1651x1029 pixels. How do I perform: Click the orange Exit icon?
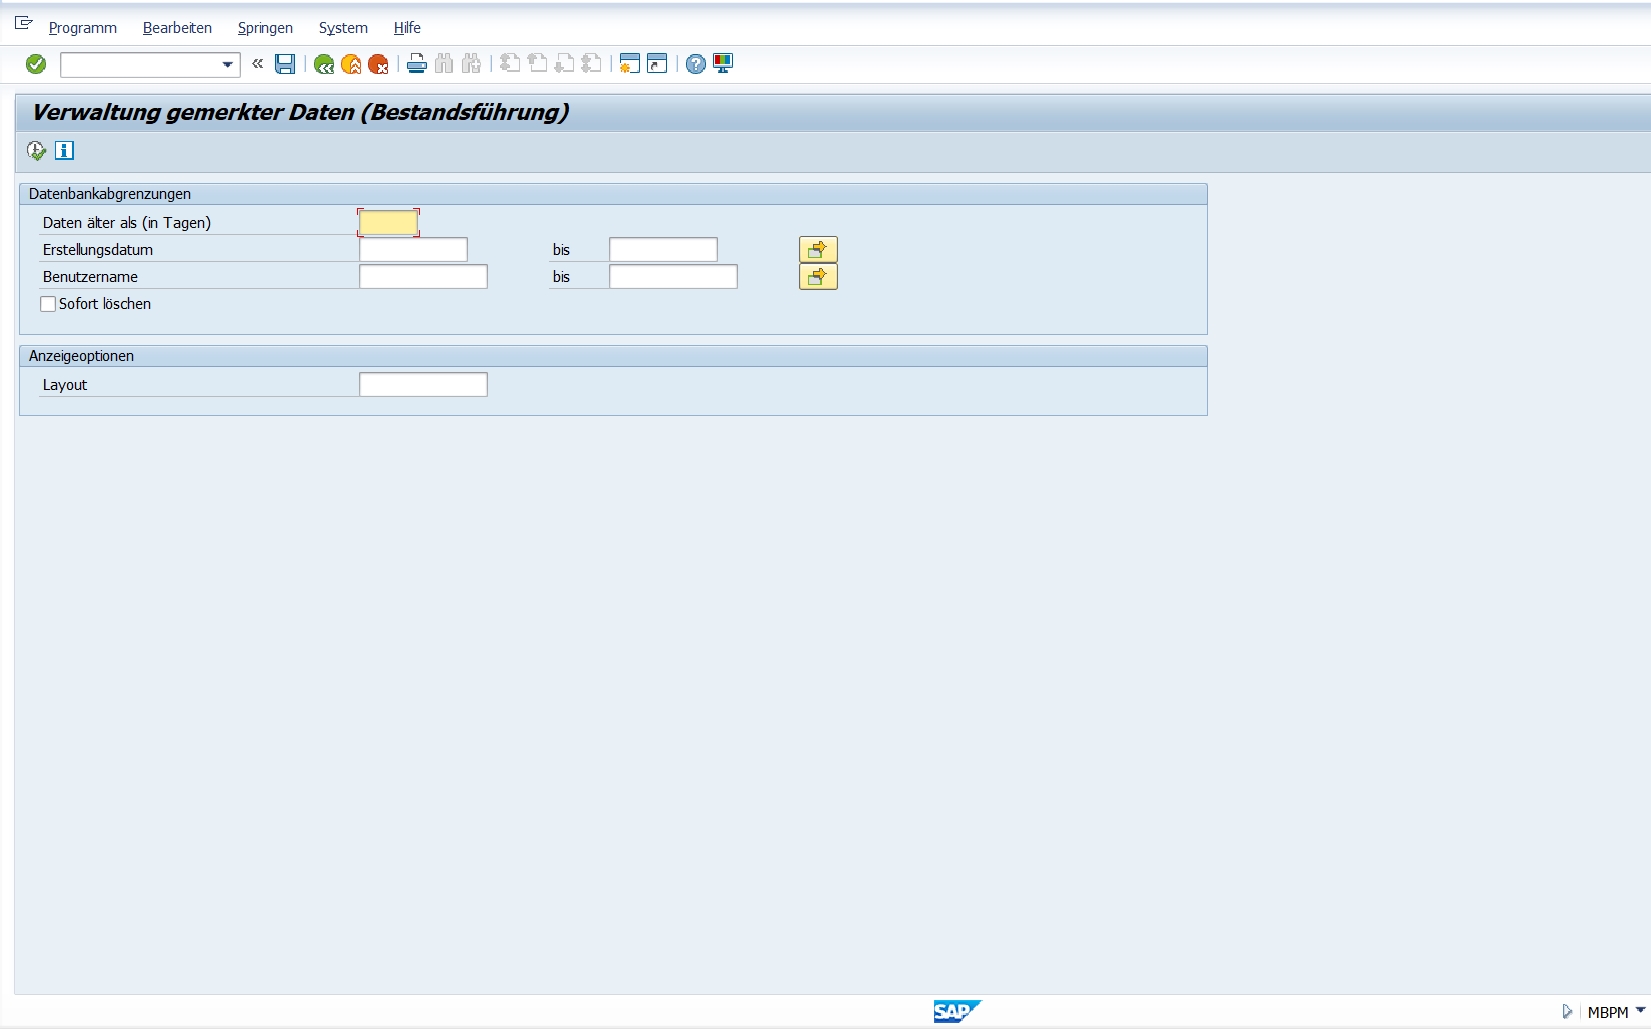(351, 64)
